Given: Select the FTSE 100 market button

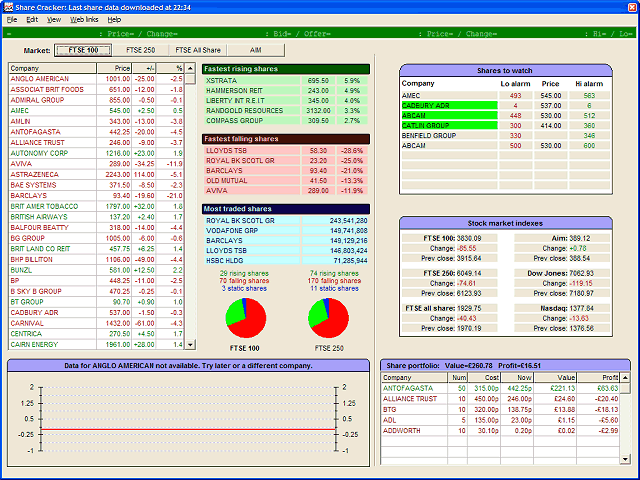Looking at the screenshot, I should (x=83, y=50).
